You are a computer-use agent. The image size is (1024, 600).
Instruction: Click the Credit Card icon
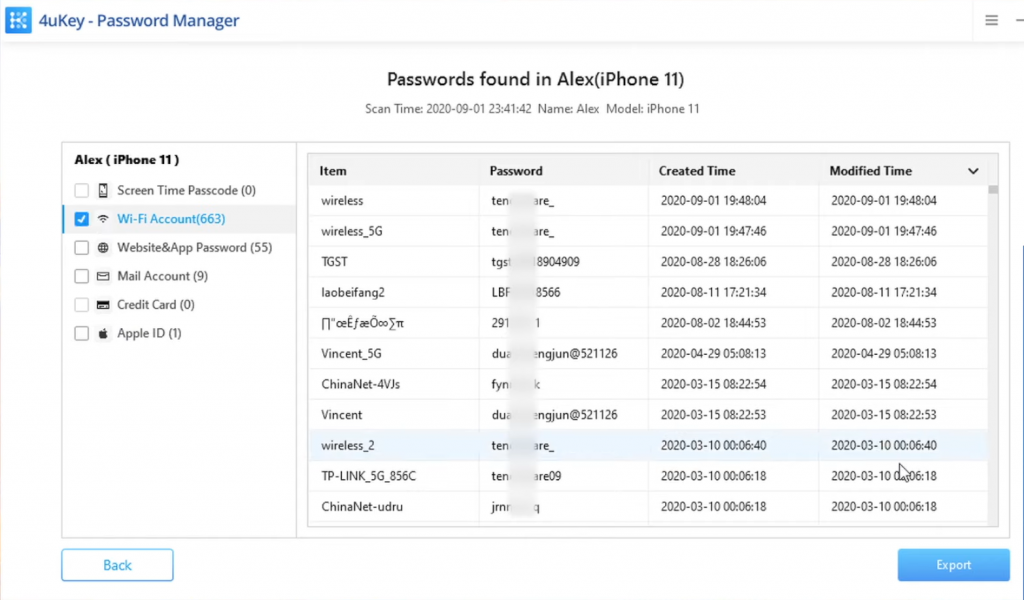(x=103, y=305)
